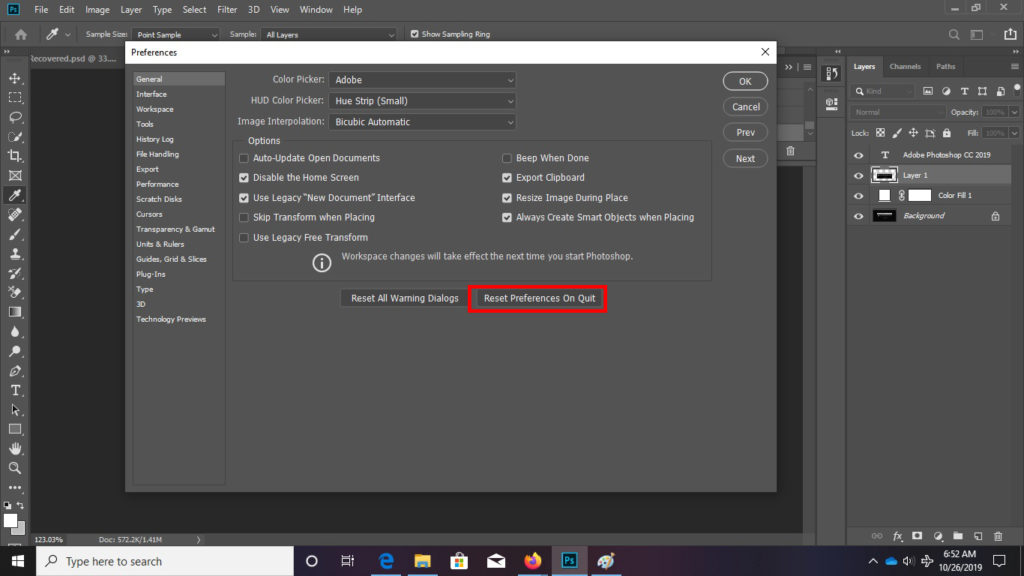1024x576 pixels.
Task: Select the Hand tool
Action: (15, 449)
